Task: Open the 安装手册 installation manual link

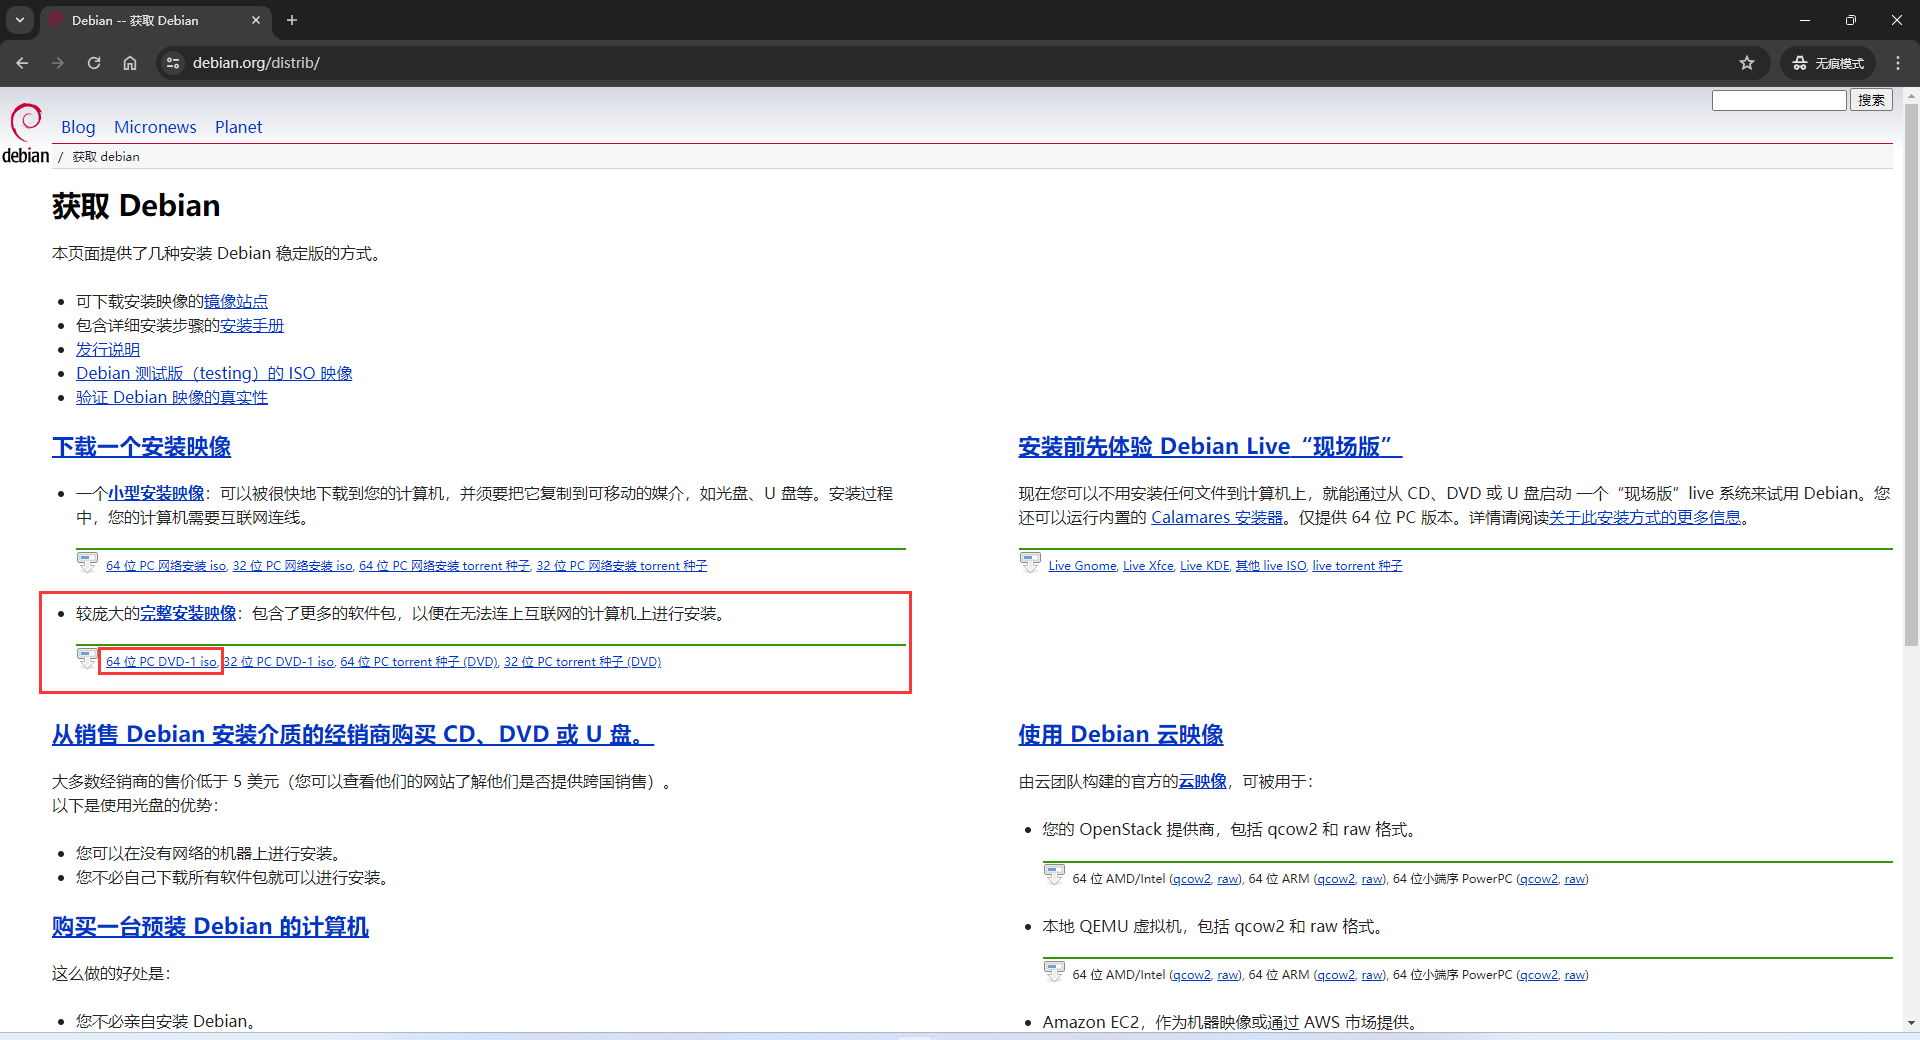Action: (252, 325)
